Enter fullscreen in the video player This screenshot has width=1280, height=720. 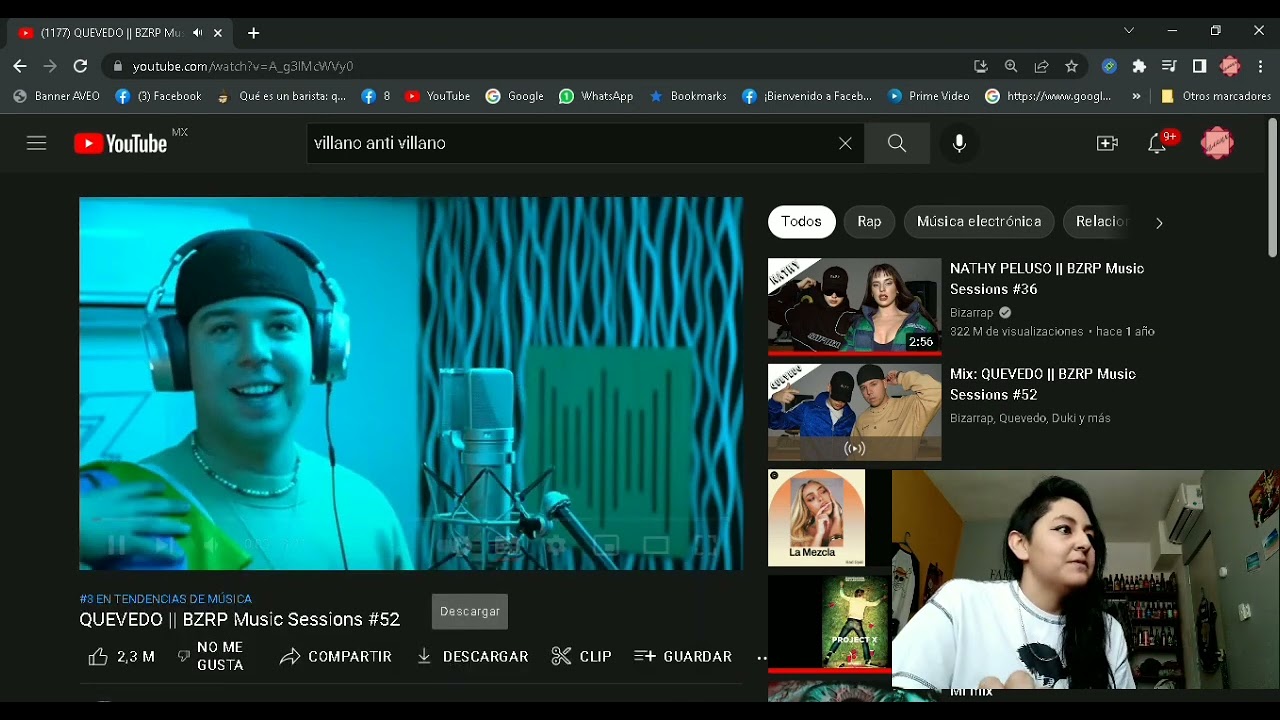(x=706, y=545)
